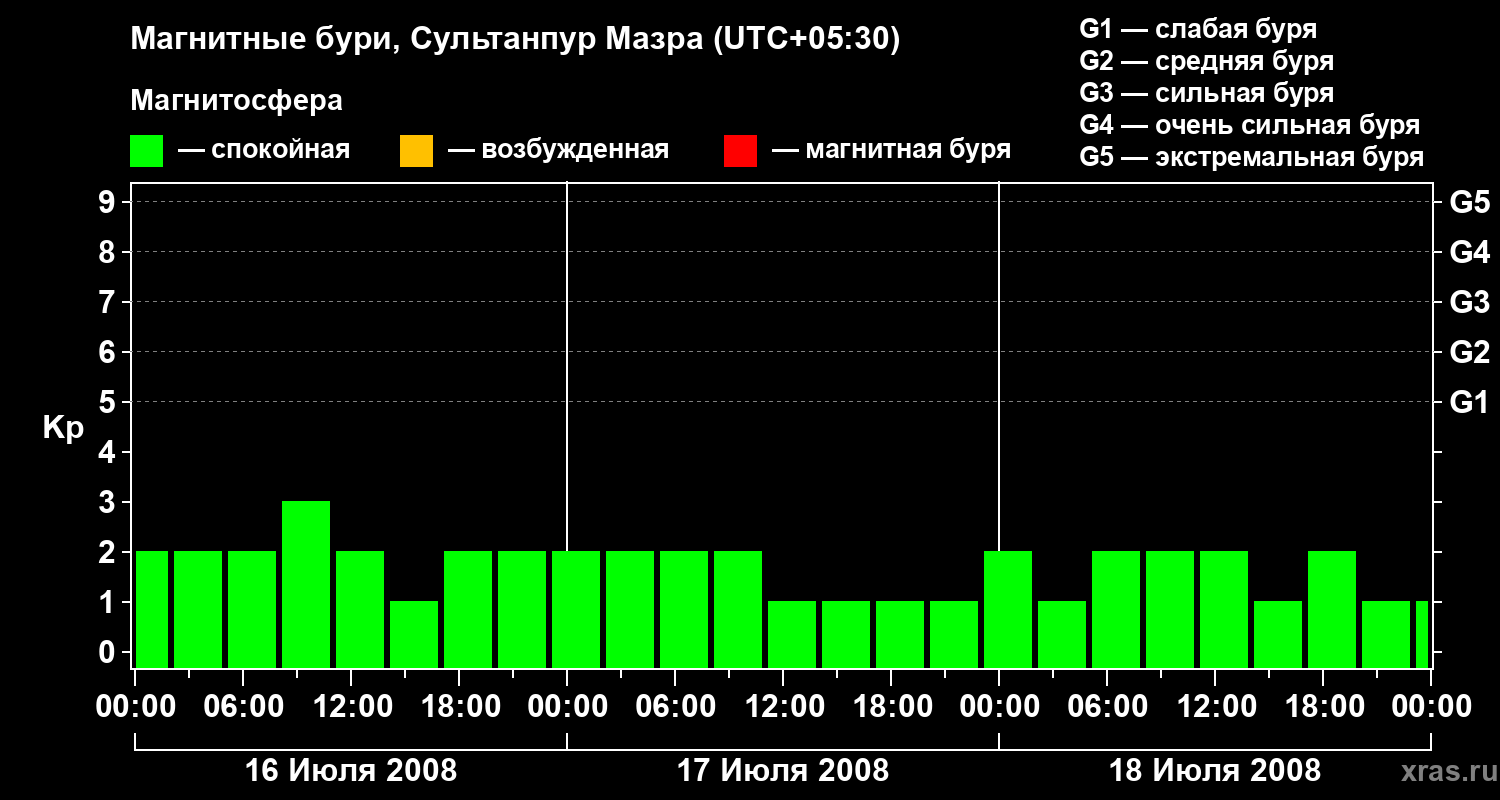Click the '7' value on the Kp axis

coord(109,302)
